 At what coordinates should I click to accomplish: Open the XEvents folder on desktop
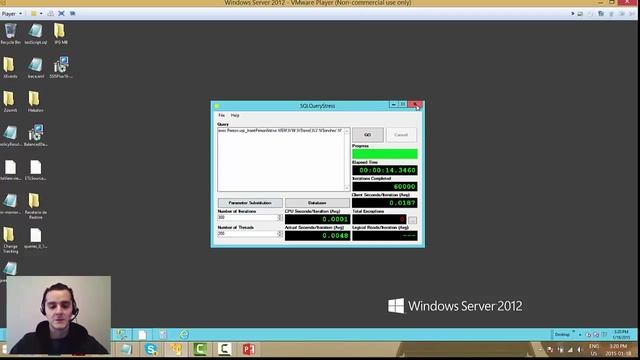coord(10,68)
